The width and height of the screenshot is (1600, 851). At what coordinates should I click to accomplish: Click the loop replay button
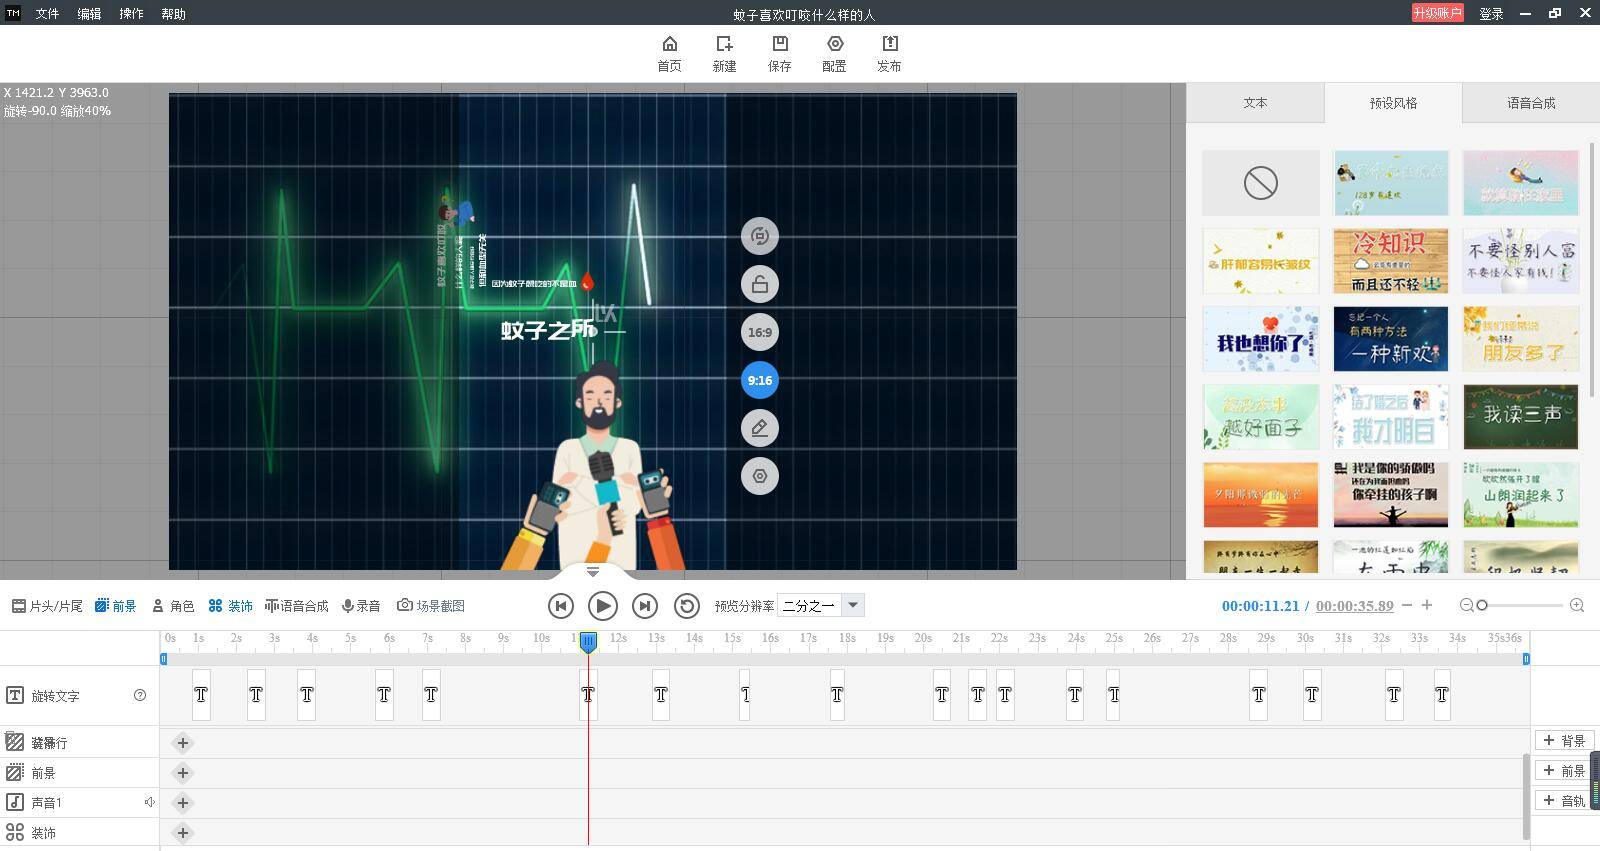pos(687,606)
